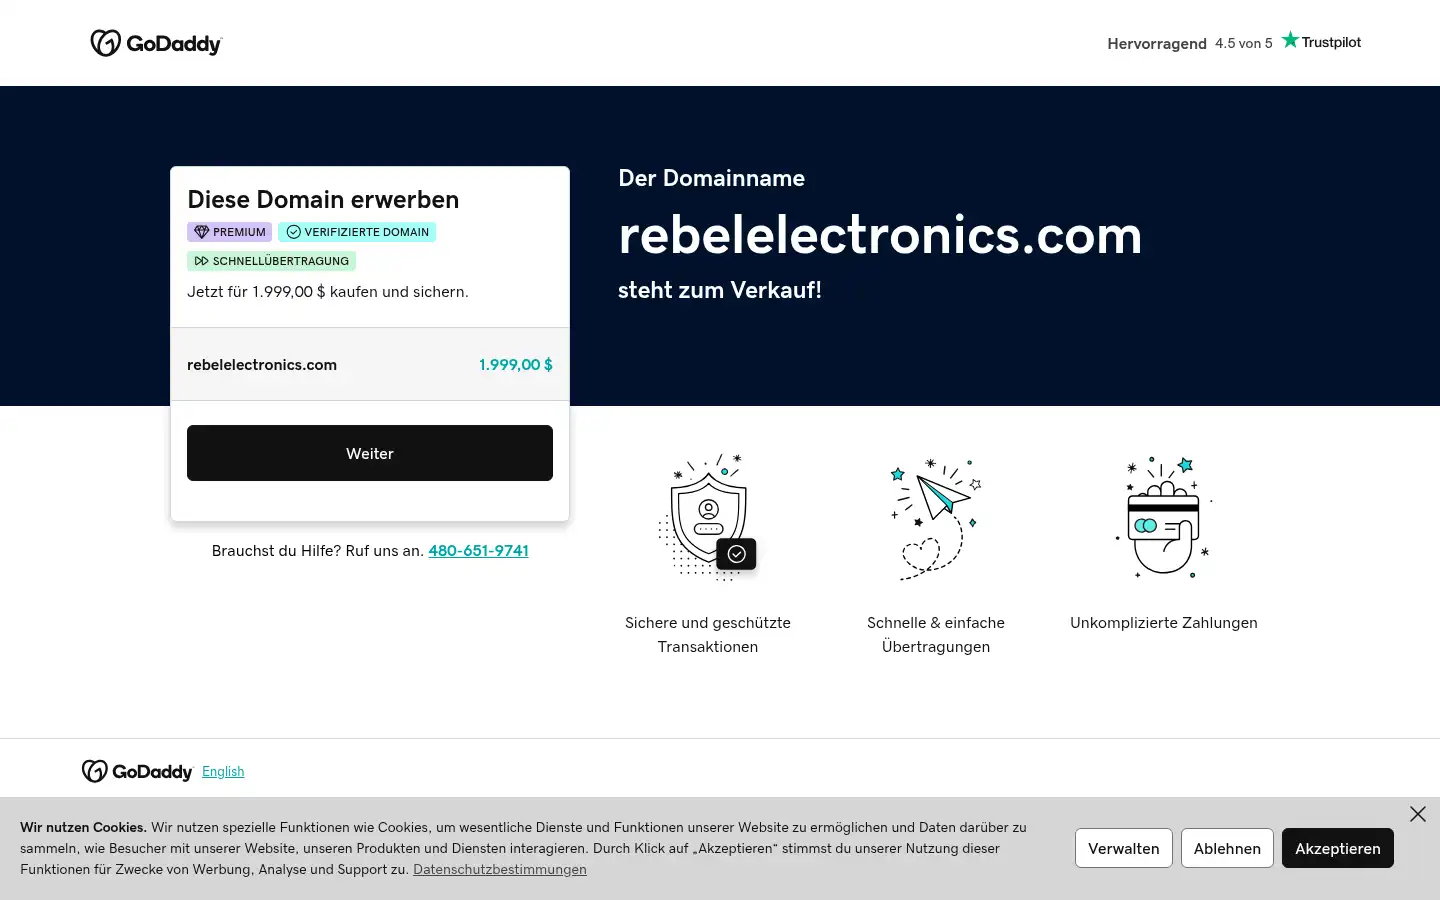Viewport: 1440px width, 900px height.
Task: Click the 1.999,00 $ price text
Action: point(516,365)
